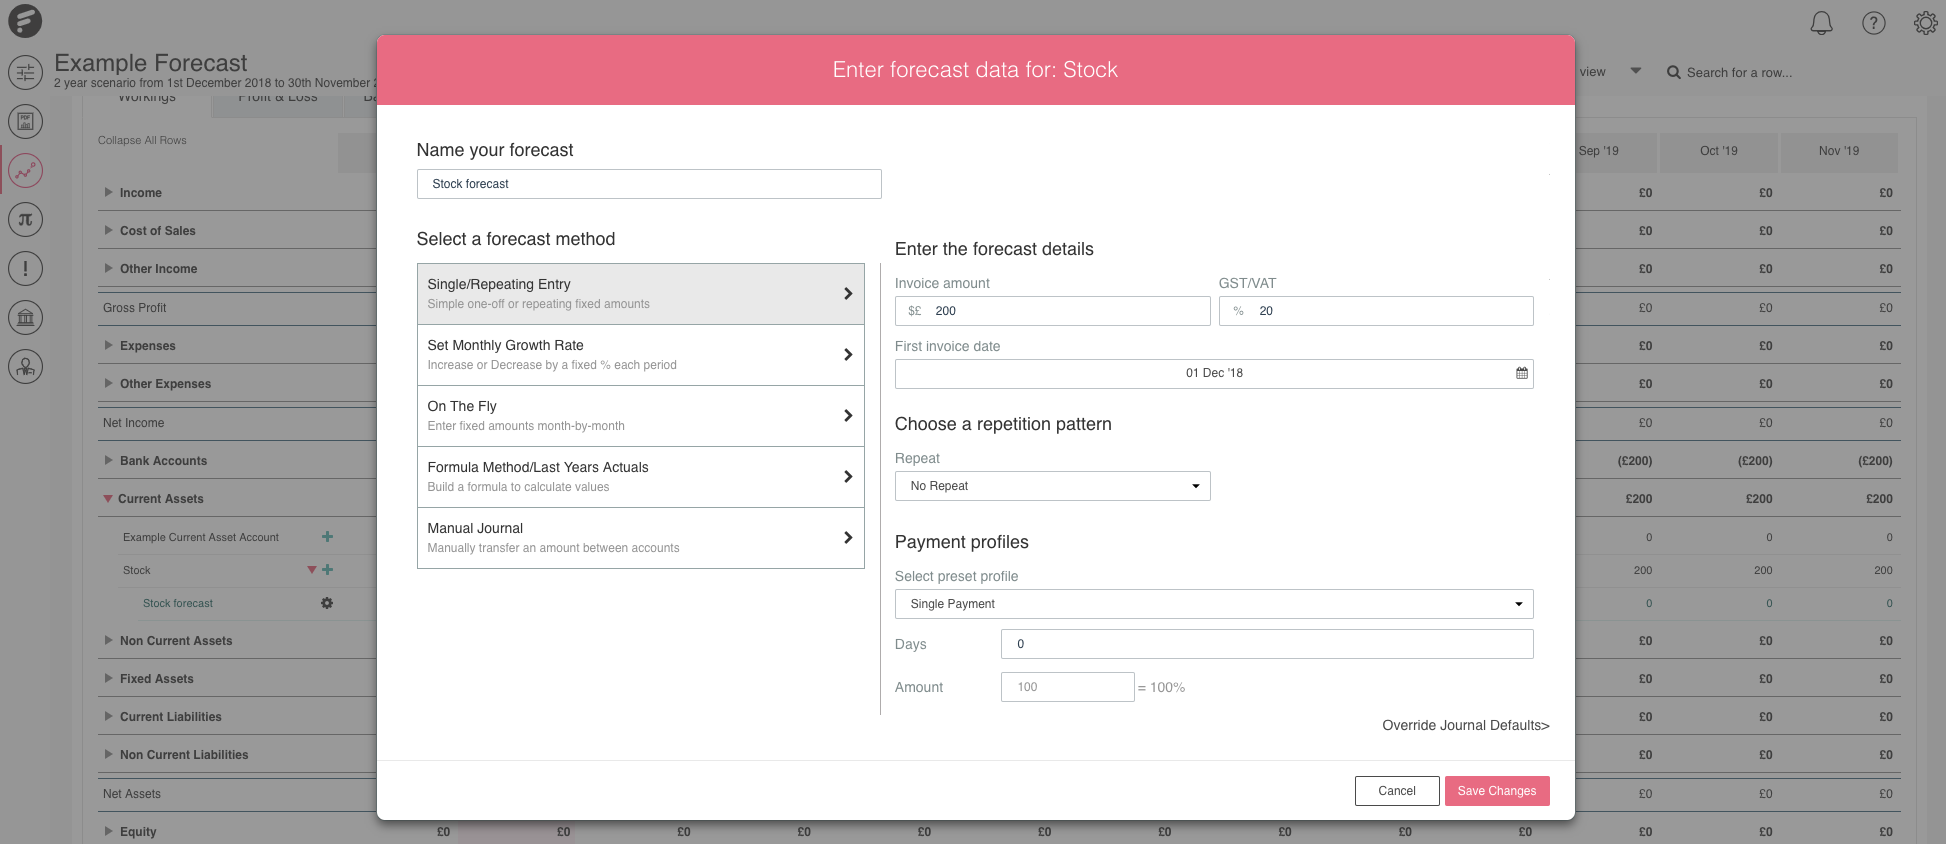Open the user location sidebar icon
This screenshot has width=1946, height=844.
pos(25,367)
